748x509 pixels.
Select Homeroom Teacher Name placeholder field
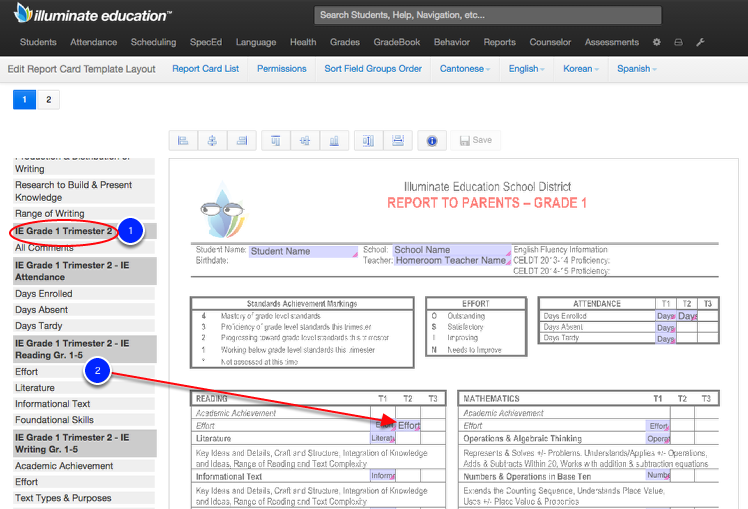(x=451, y=260)
